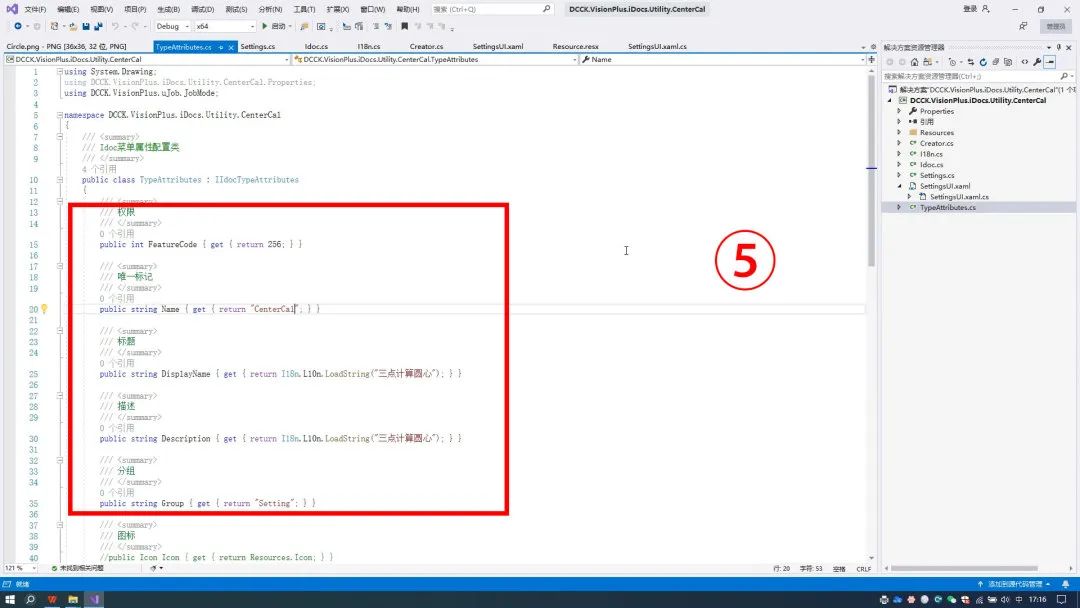1080x608 pixels.
Task: Collapse the SettingsUI.xaml node
Action: point(899,186)
